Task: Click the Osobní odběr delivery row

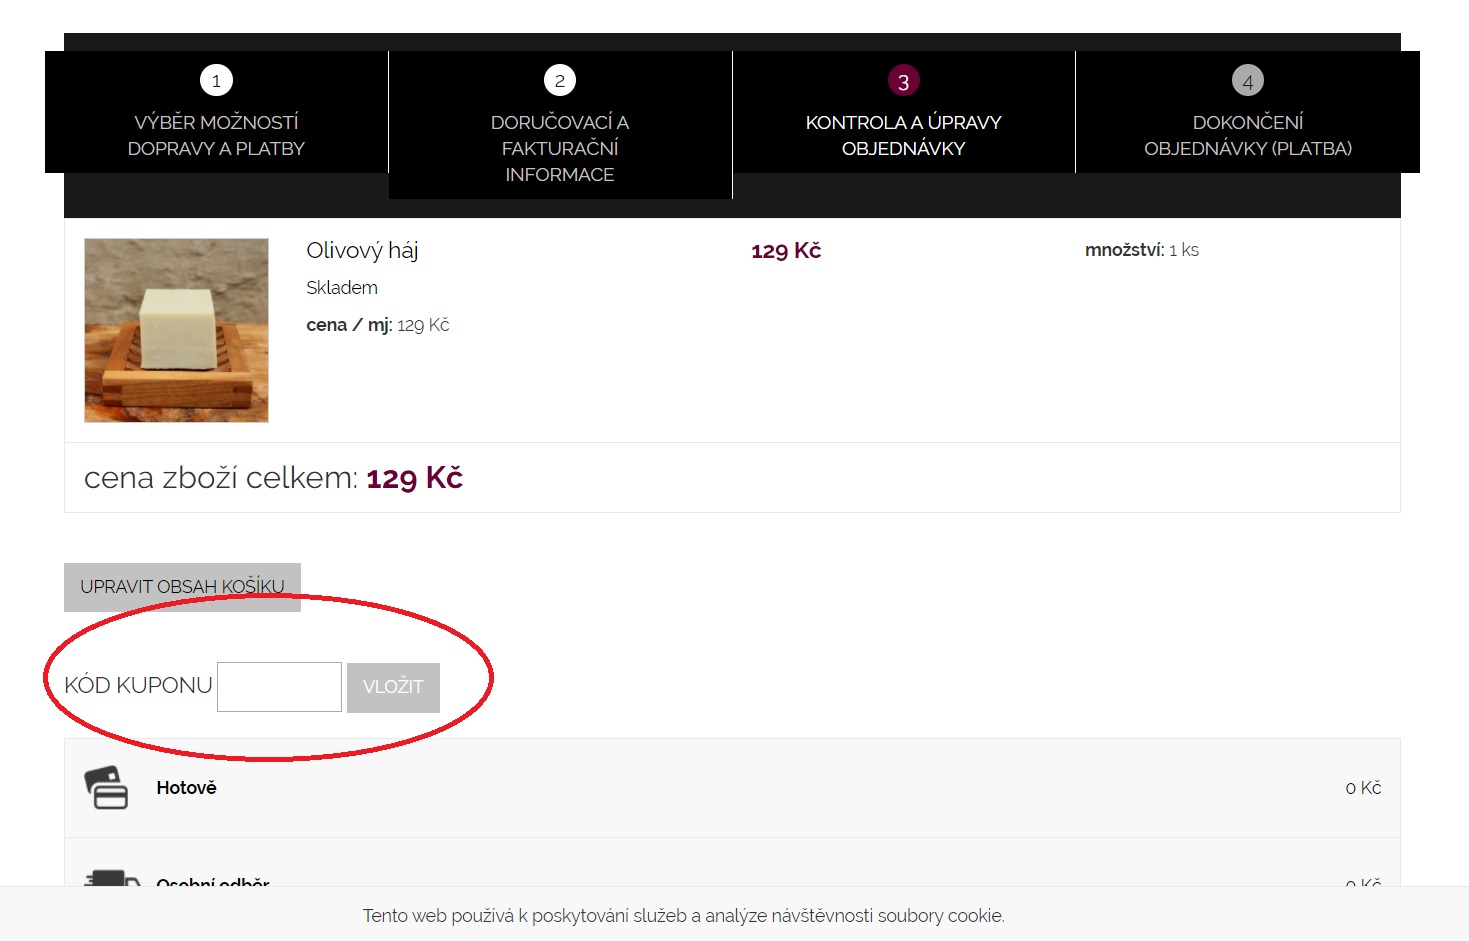Action: [732, 864]
